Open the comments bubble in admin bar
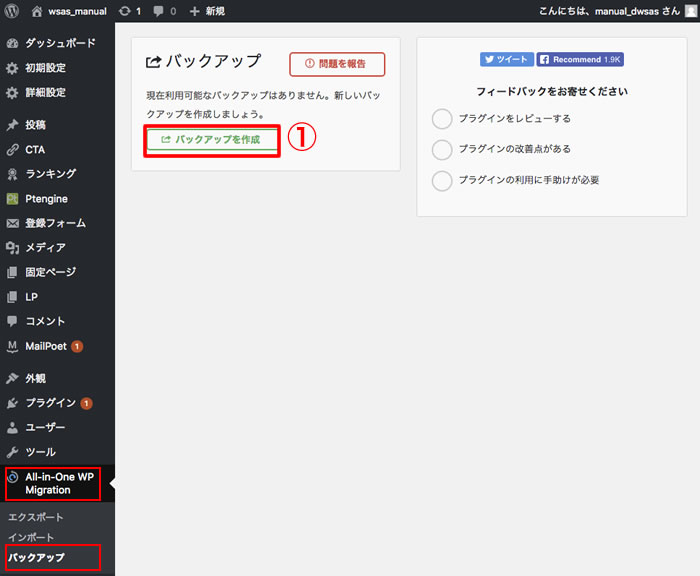The height and width of the screenshot is (576, 700). 164,11
